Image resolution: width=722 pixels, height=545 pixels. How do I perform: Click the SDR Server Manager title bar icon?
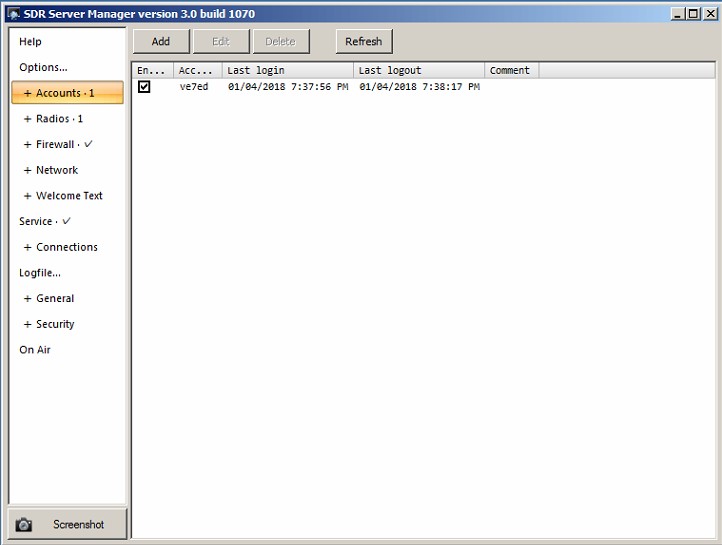(x=14, y=14)
